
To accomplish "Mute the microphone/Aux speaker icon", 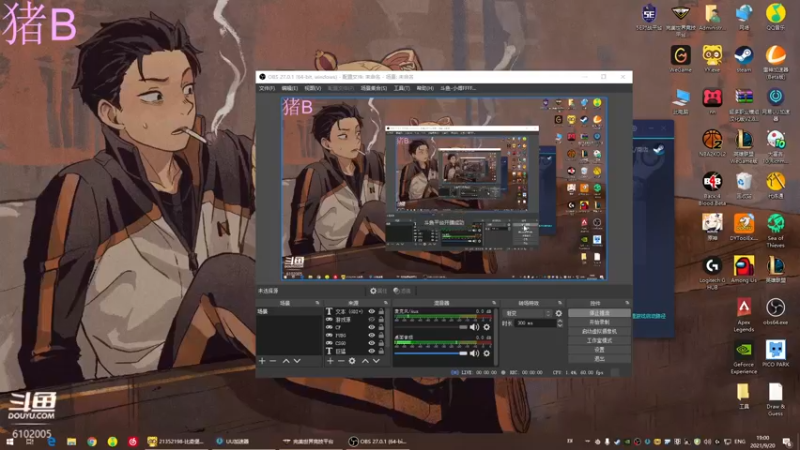I will click(x=474, y=327).
